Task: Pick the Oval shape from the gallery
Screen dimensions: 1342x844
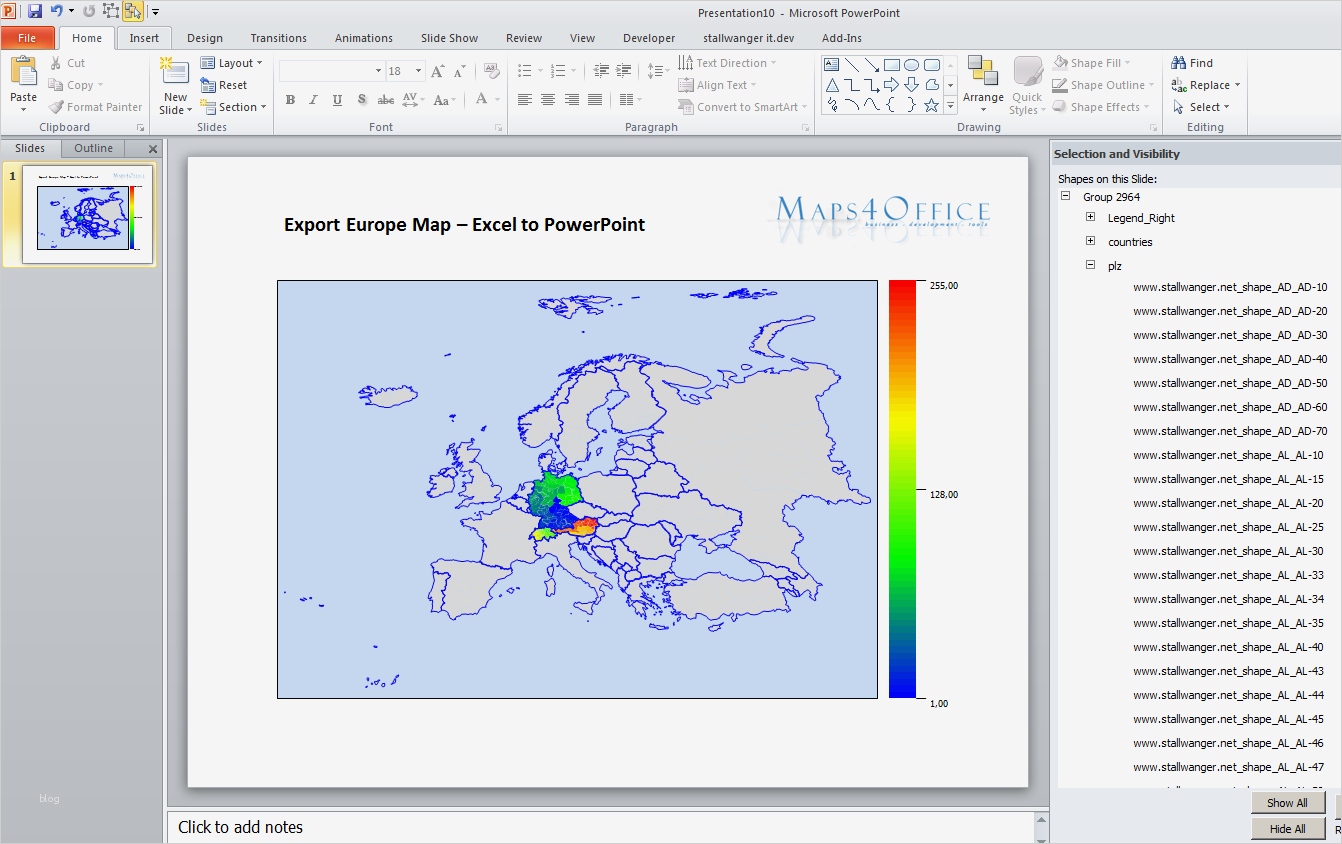Action: coord(911,63)
